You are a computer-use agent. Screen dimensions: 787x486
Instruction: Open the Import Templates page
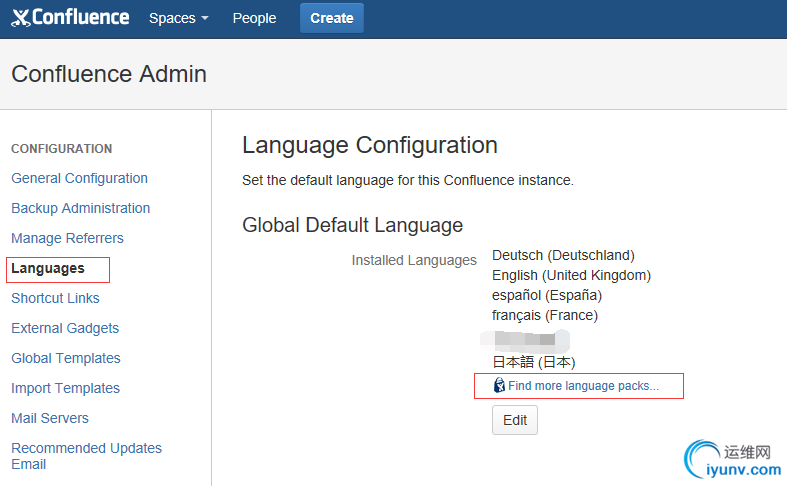pyautogui.click(x=65, y=388)
